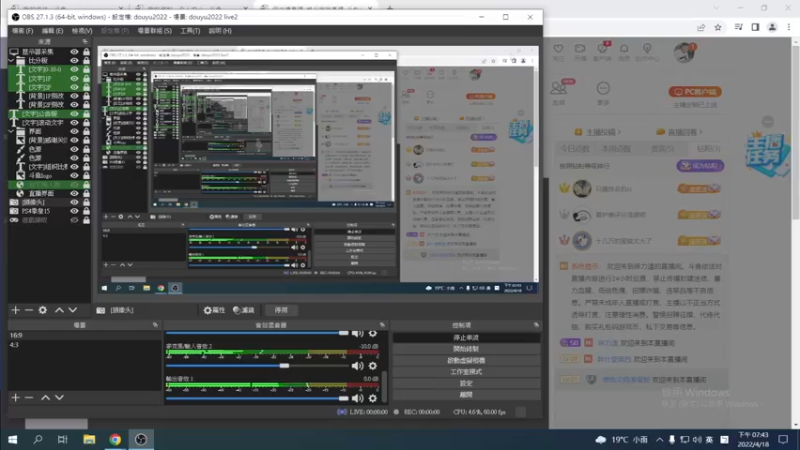Open File Explorer from the taskbar
This screenshot has height=450, width=800.
(89, 439)
